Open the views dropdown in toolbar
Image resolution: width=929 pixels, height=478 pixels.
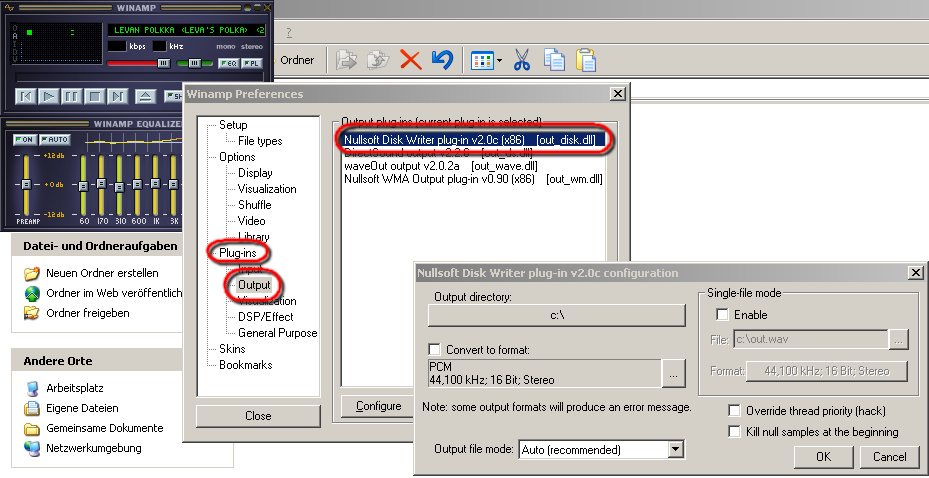click(x=486, y=60)
